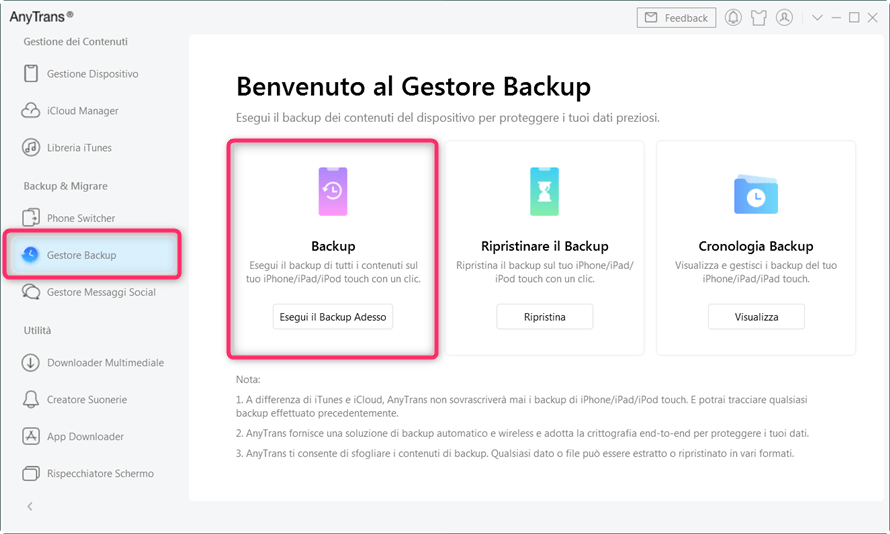The height and width of the screenshot is (534, 890).
Task: Click the AnyTrans logo text
Action: (41, 16)
